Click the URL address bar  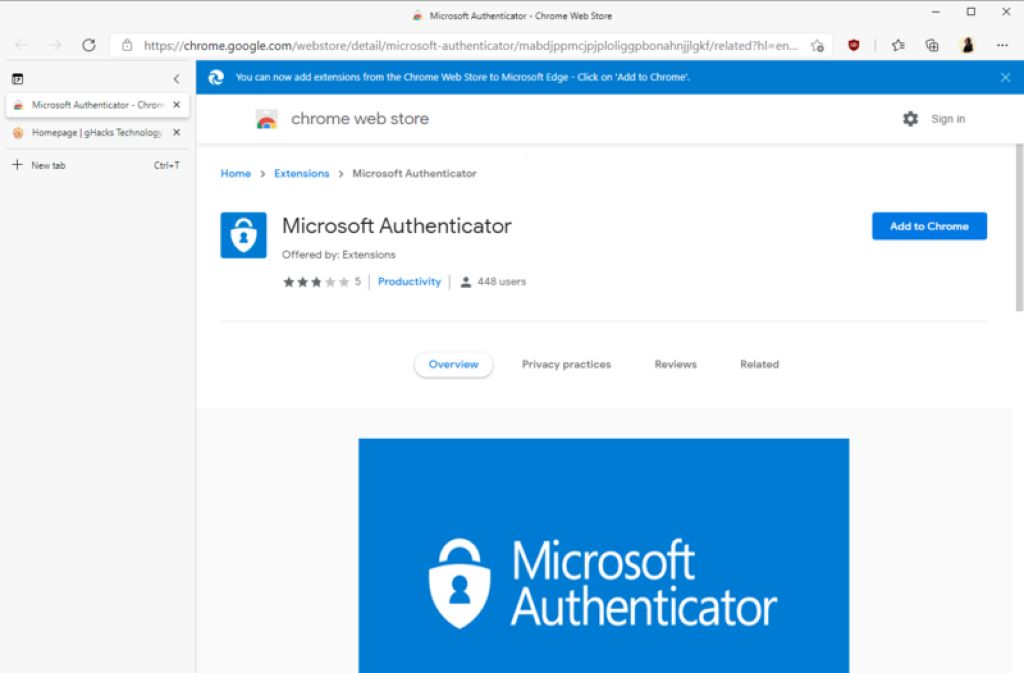tap(470, 45)
